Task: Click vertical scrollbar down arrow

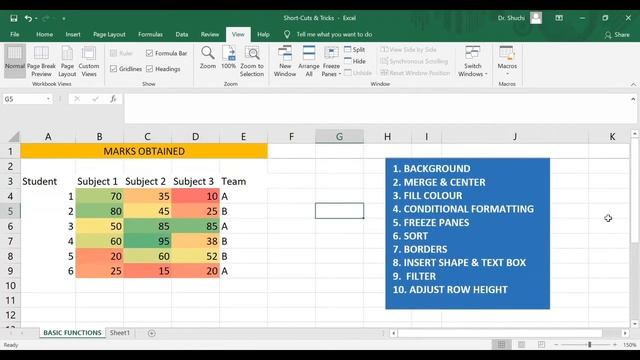Action: click(x=634, y=324)
